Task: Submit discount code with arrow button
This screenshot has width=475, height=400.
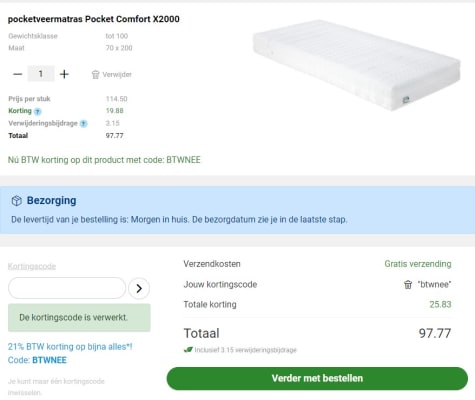Action: click(139, 288)
